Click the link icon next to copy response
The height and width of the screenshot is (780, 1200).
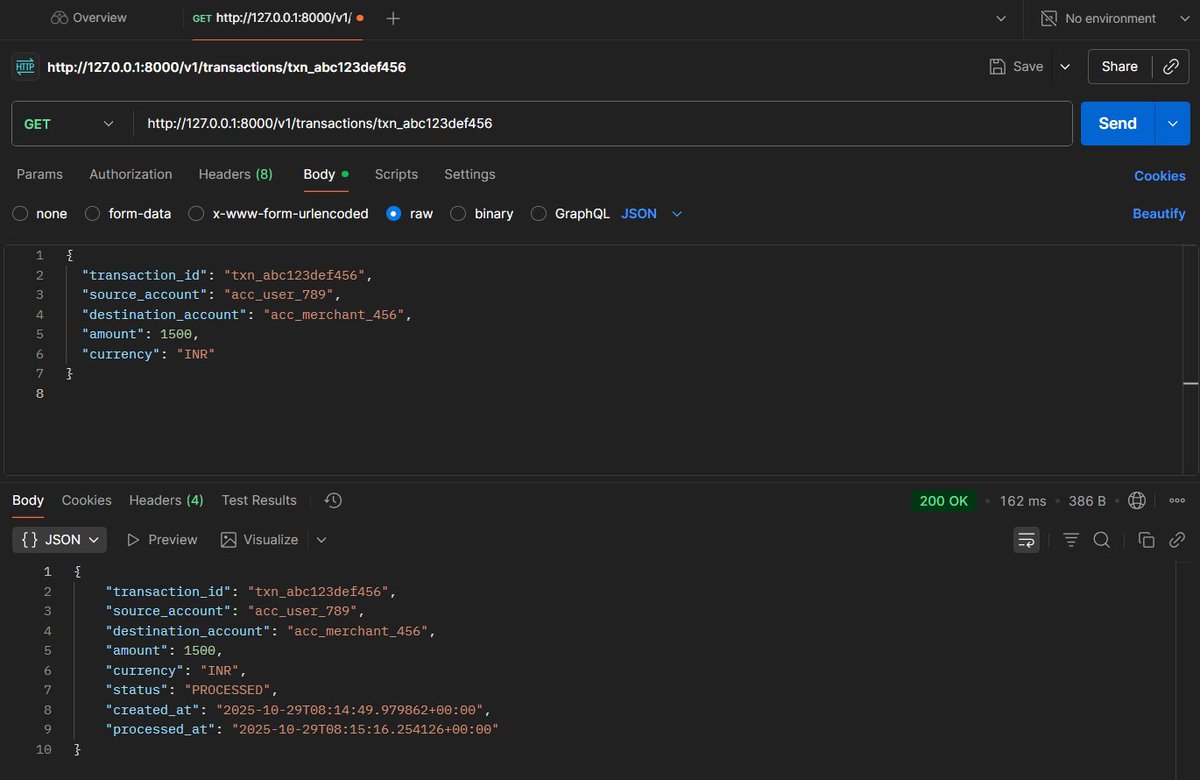[1177, 540]
